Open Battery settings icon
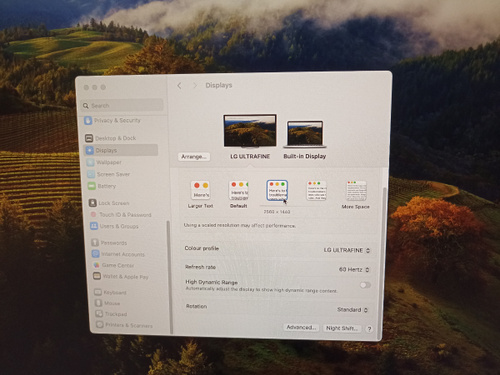Screen dimensions: 500x375 pyautogui.click(x=92, y=186)
